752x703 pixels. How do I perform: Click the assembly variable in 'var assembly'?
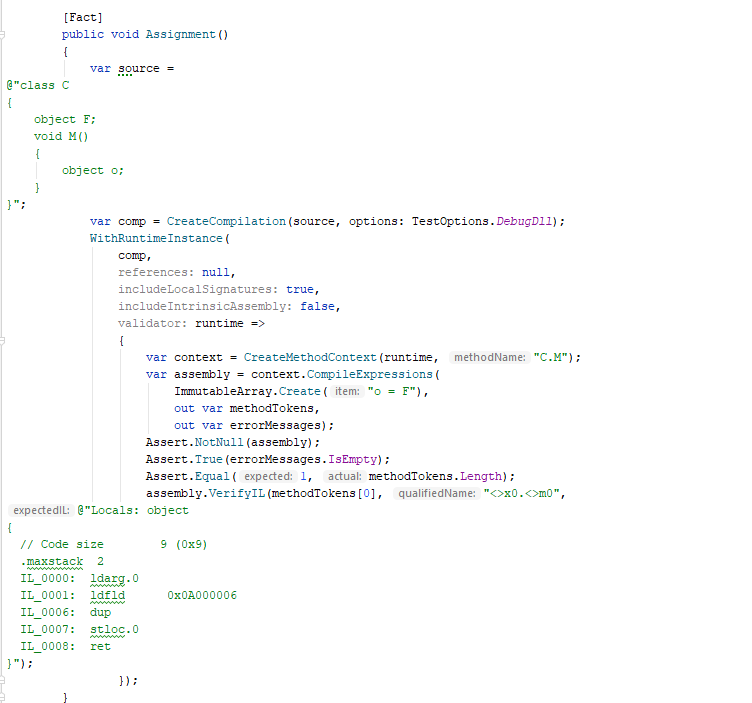tap(202, 375)
